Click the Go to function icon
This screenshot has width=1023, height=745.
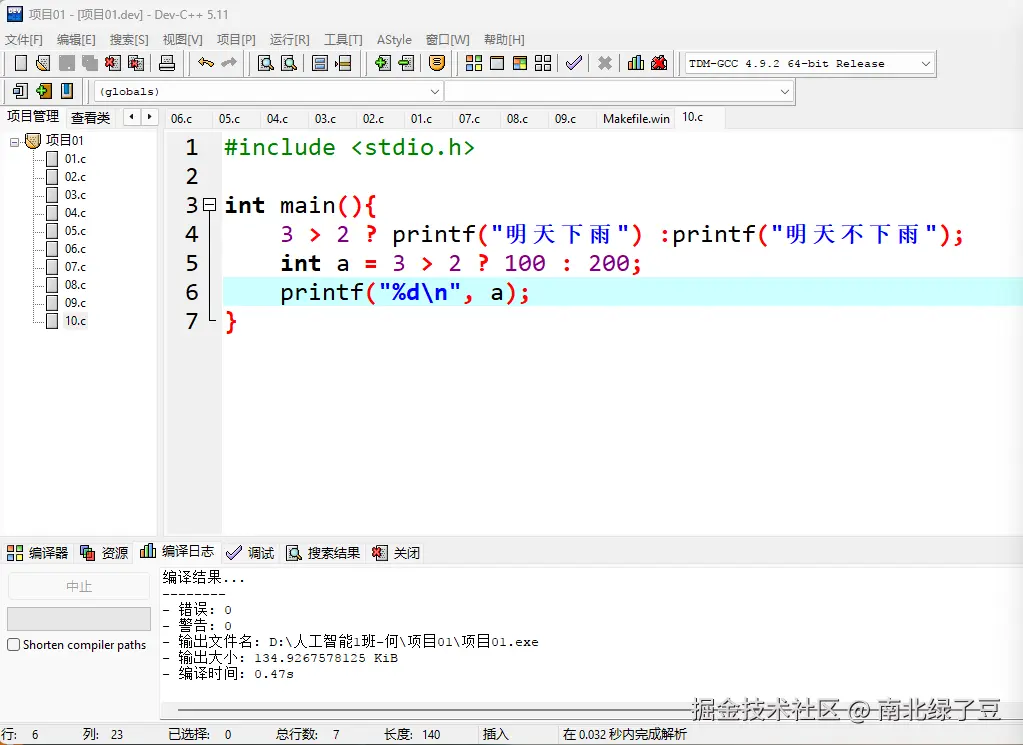(x=320, y=63)
